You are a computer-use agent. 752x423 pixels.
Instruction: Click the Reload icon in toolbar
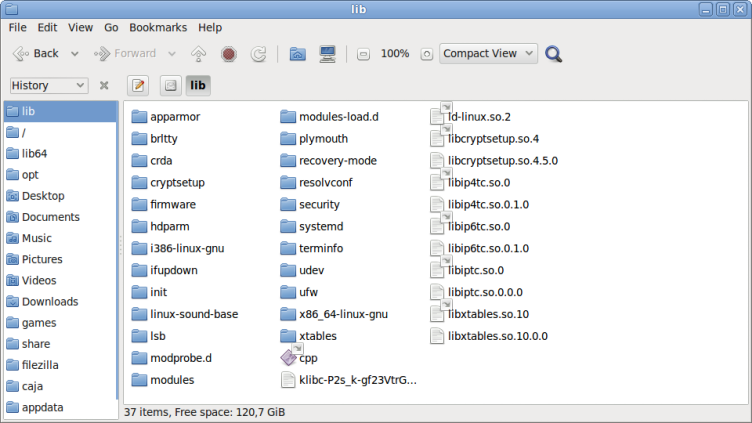point(258,54)
